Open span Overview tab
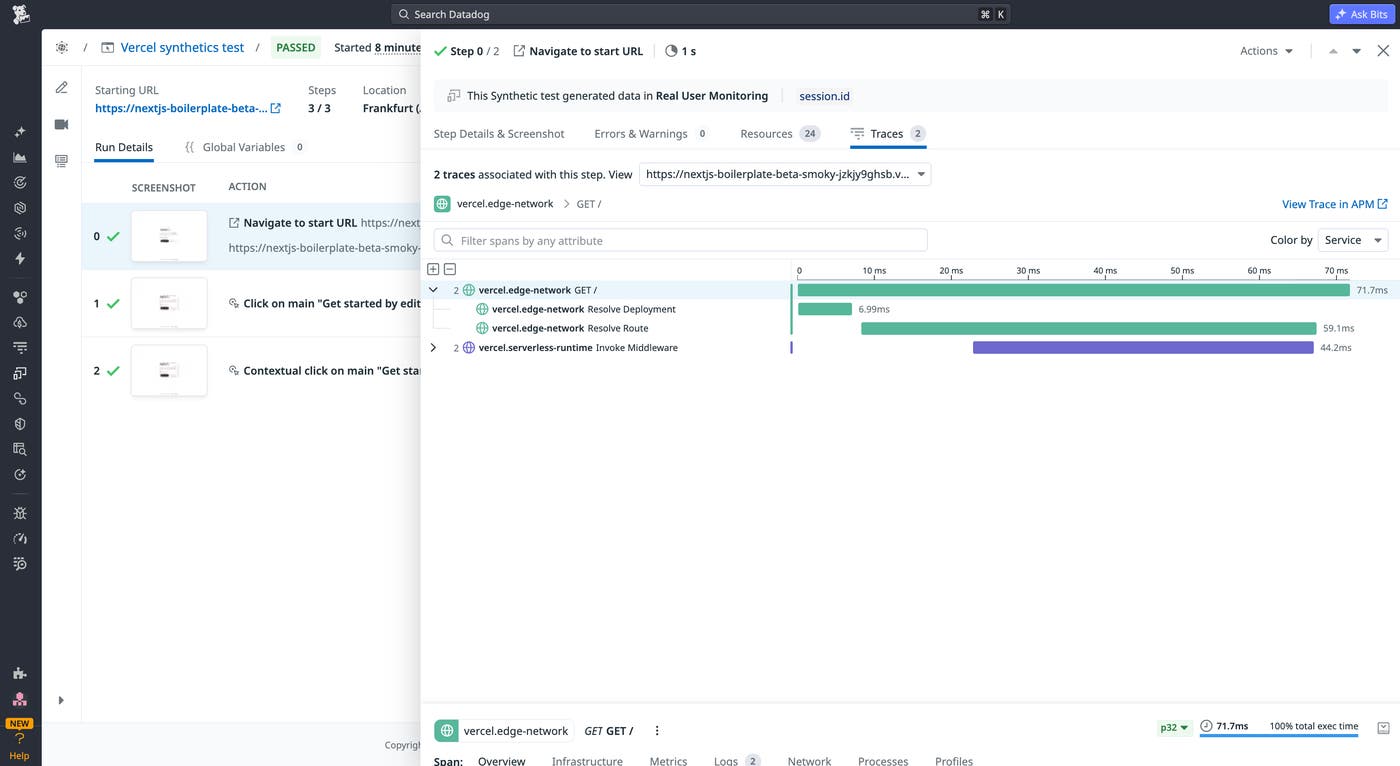 (x=501, y=761)
